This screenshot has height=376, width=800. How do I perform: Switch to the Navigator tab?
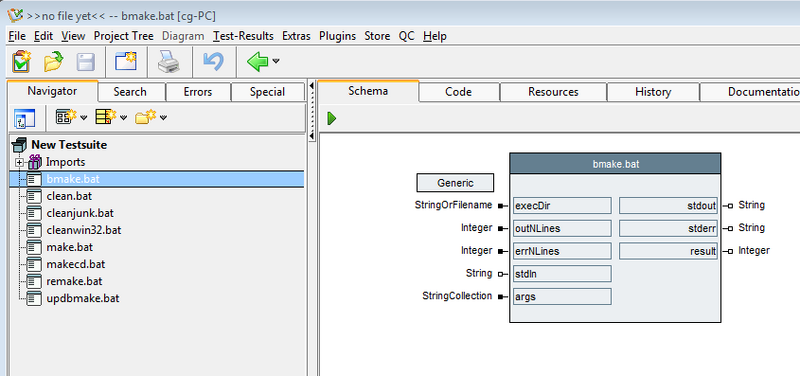tap(52, 91)
